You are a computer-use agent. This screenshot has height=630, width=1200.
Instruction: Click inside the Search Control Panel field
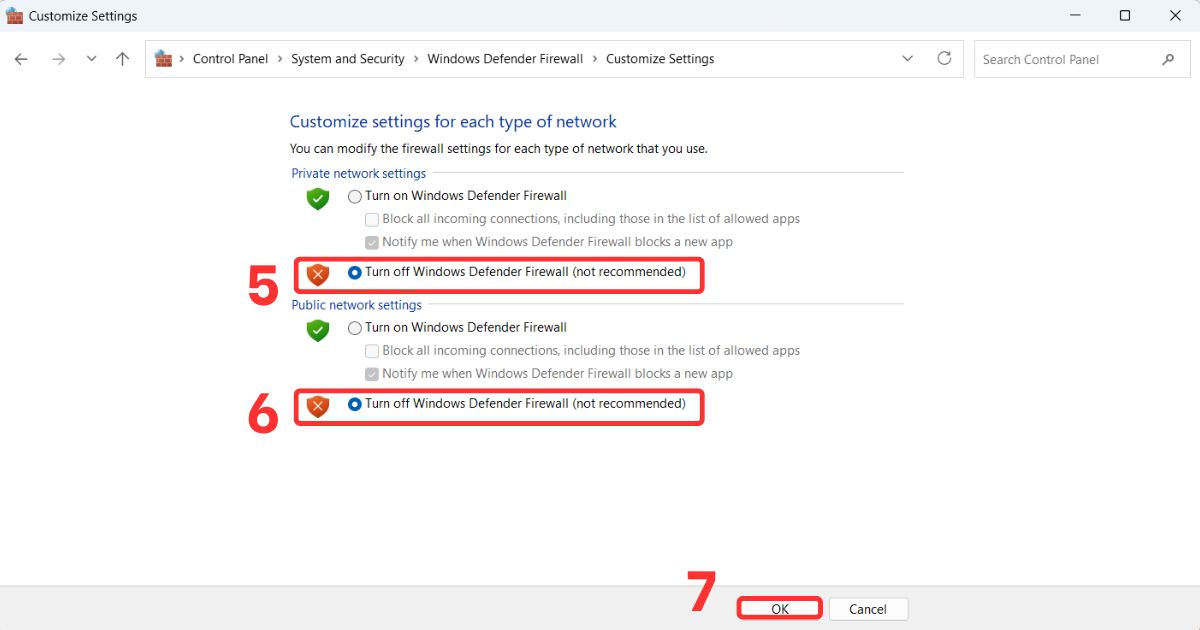point(1070,59)
